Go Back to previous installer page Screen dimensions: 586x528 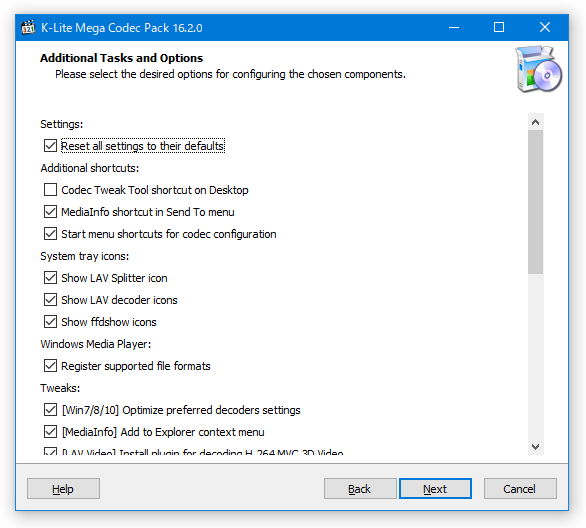click(360, 489)
